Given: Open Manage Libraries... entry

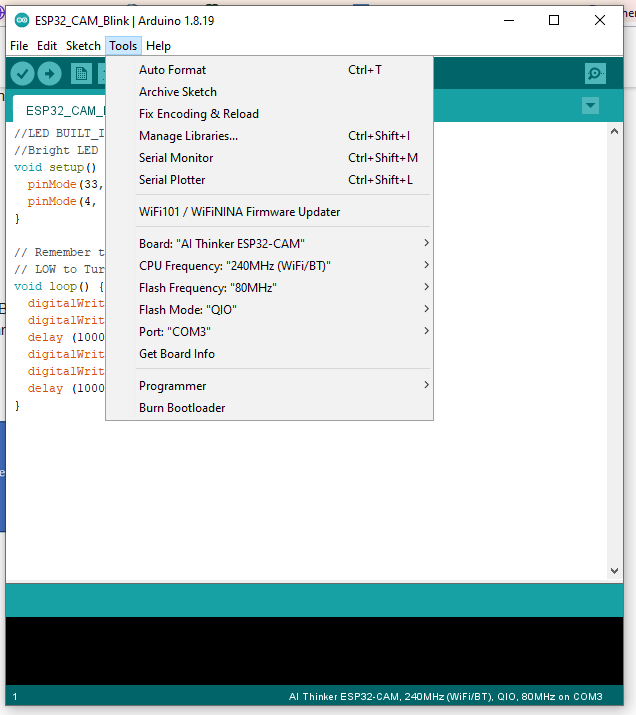Looking at the screenshot, I should [x=269, y=136].
